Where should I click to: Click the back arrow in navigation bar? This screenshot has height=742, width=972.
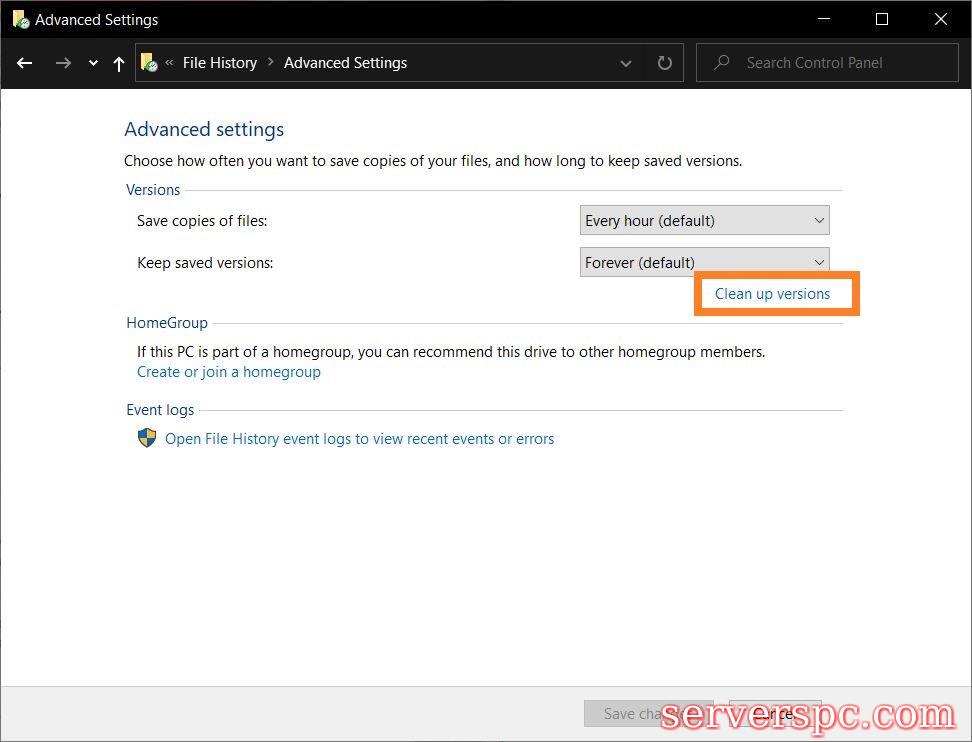click(25, 63)
